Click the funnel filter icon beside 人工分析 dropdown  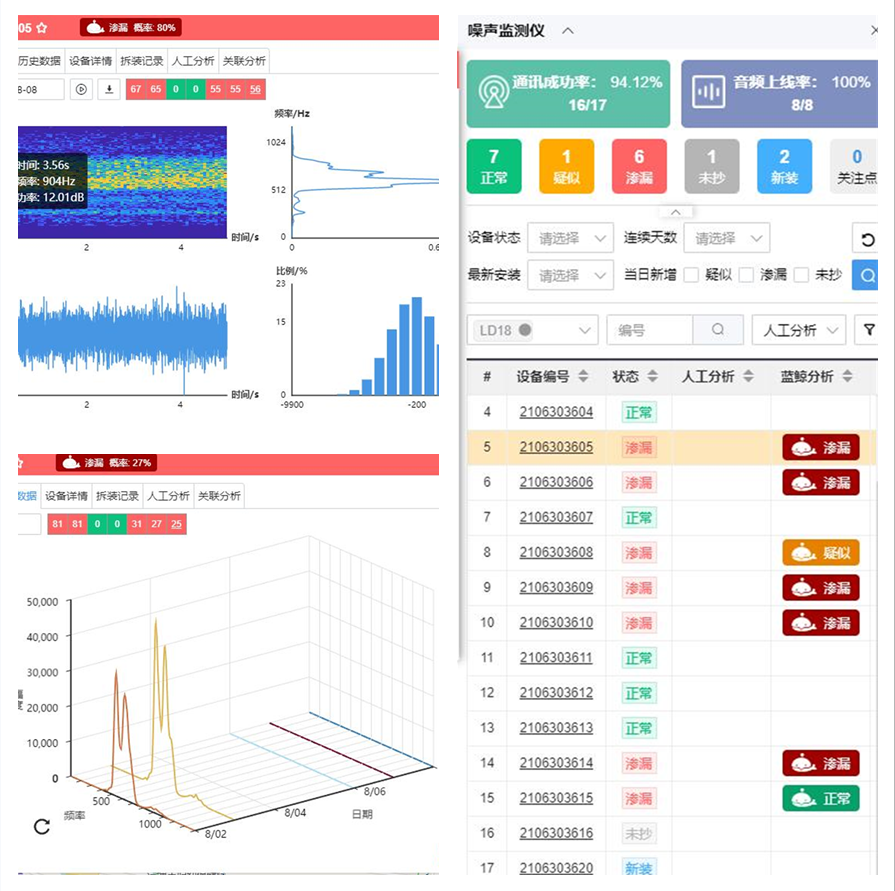pyautogui.click(x=868, y=330)
